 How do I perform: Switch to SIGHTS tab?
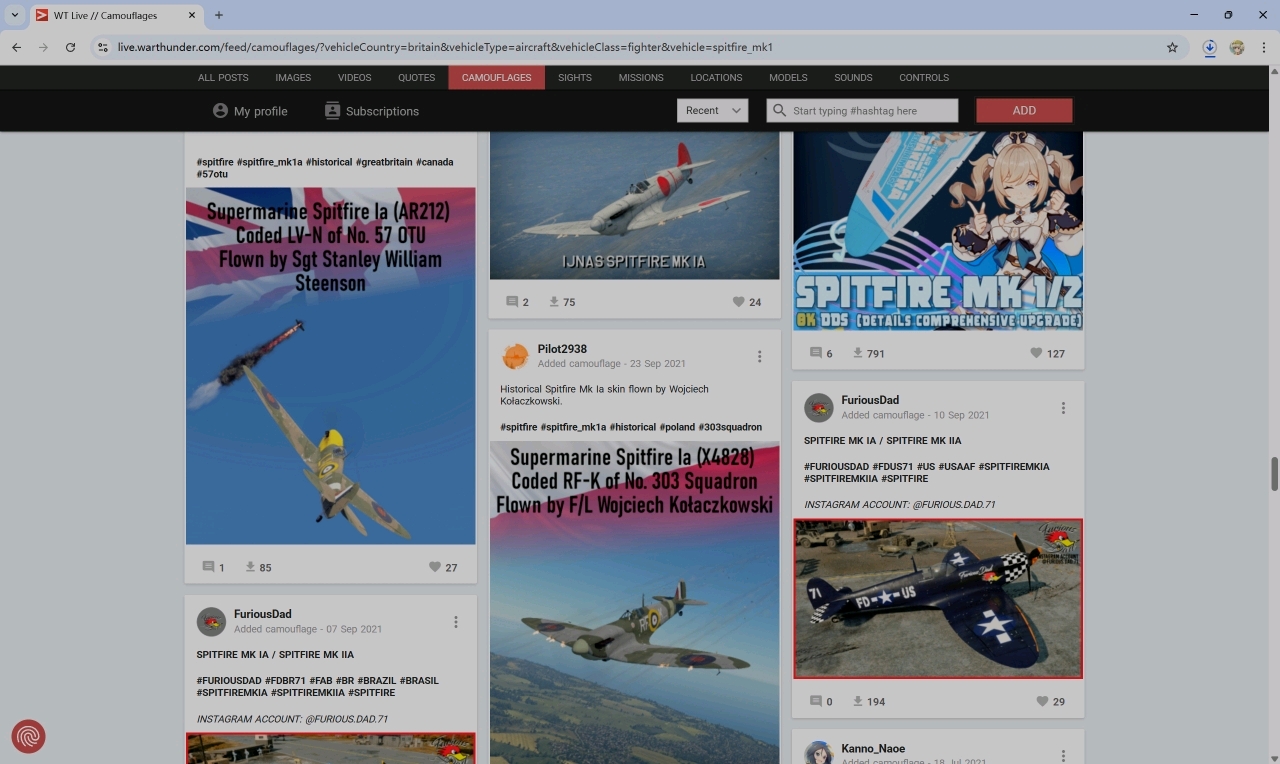pyautogui.click(x=575, y=77)
